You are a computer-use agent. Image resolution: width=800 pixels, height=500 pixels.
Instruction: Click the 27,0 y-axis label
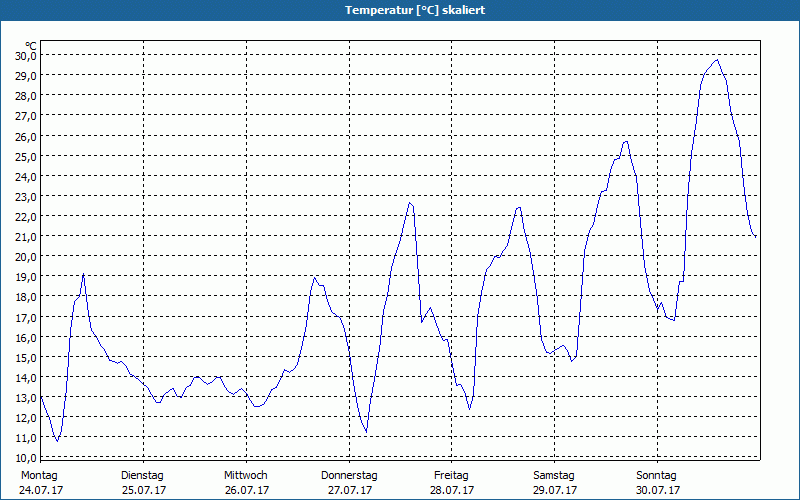[x=26, y=116]
